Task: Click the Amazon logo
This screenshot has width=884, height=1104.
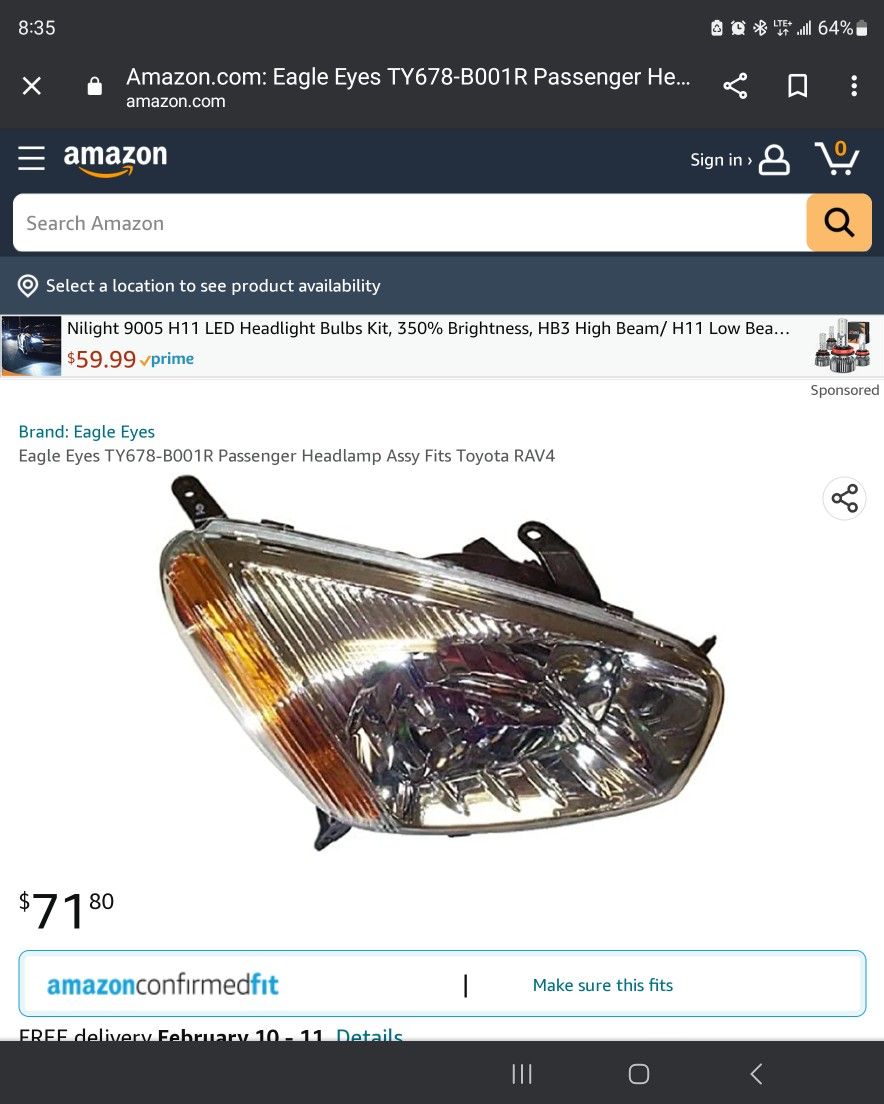Action: (115, 160)
